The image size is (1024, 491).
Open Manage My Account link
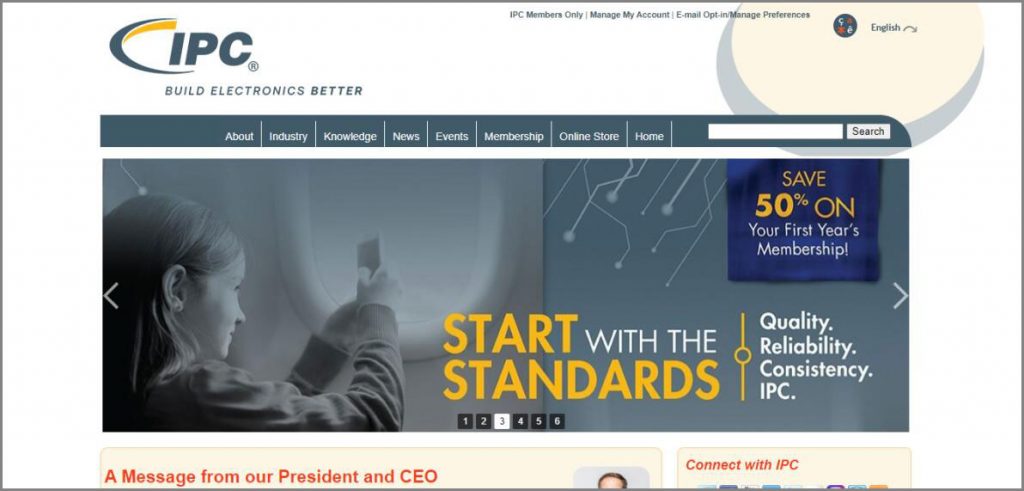coord(630,14)
